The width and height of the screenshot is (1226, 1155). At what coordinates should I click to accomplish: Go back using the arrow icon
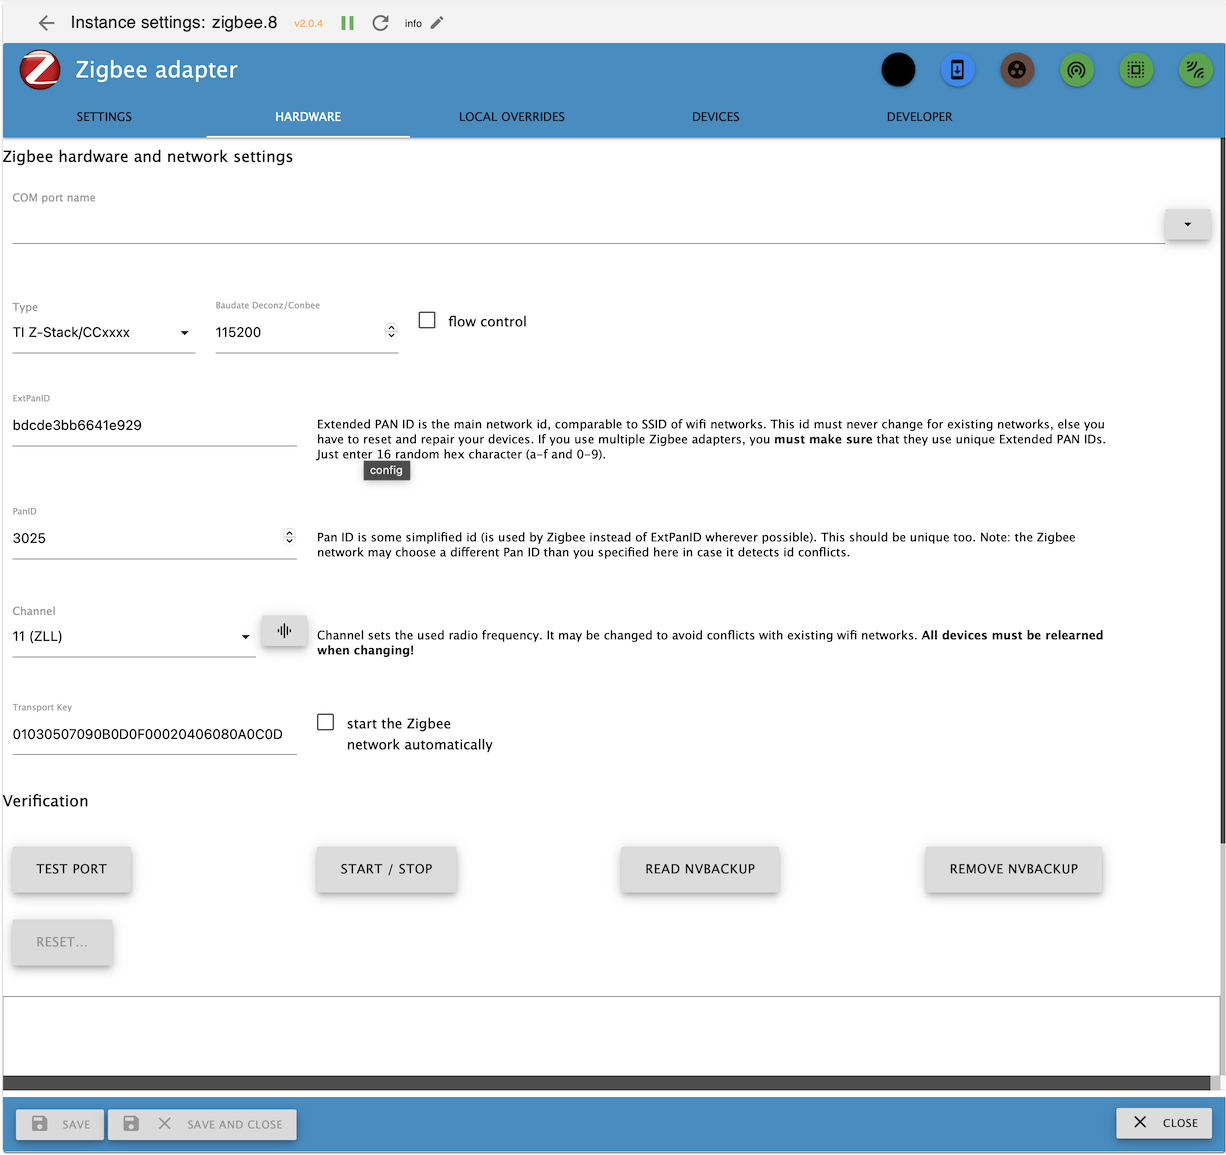[x=46, y=23]
